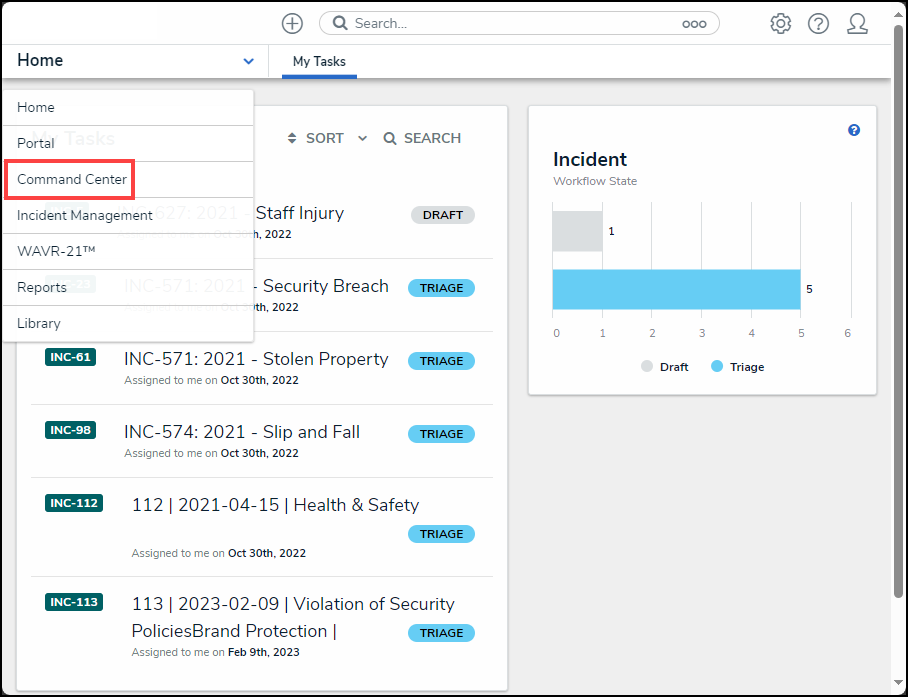The image size is (908, 697).
Task: Click the INC-98 badge
Action: [70, 430]
